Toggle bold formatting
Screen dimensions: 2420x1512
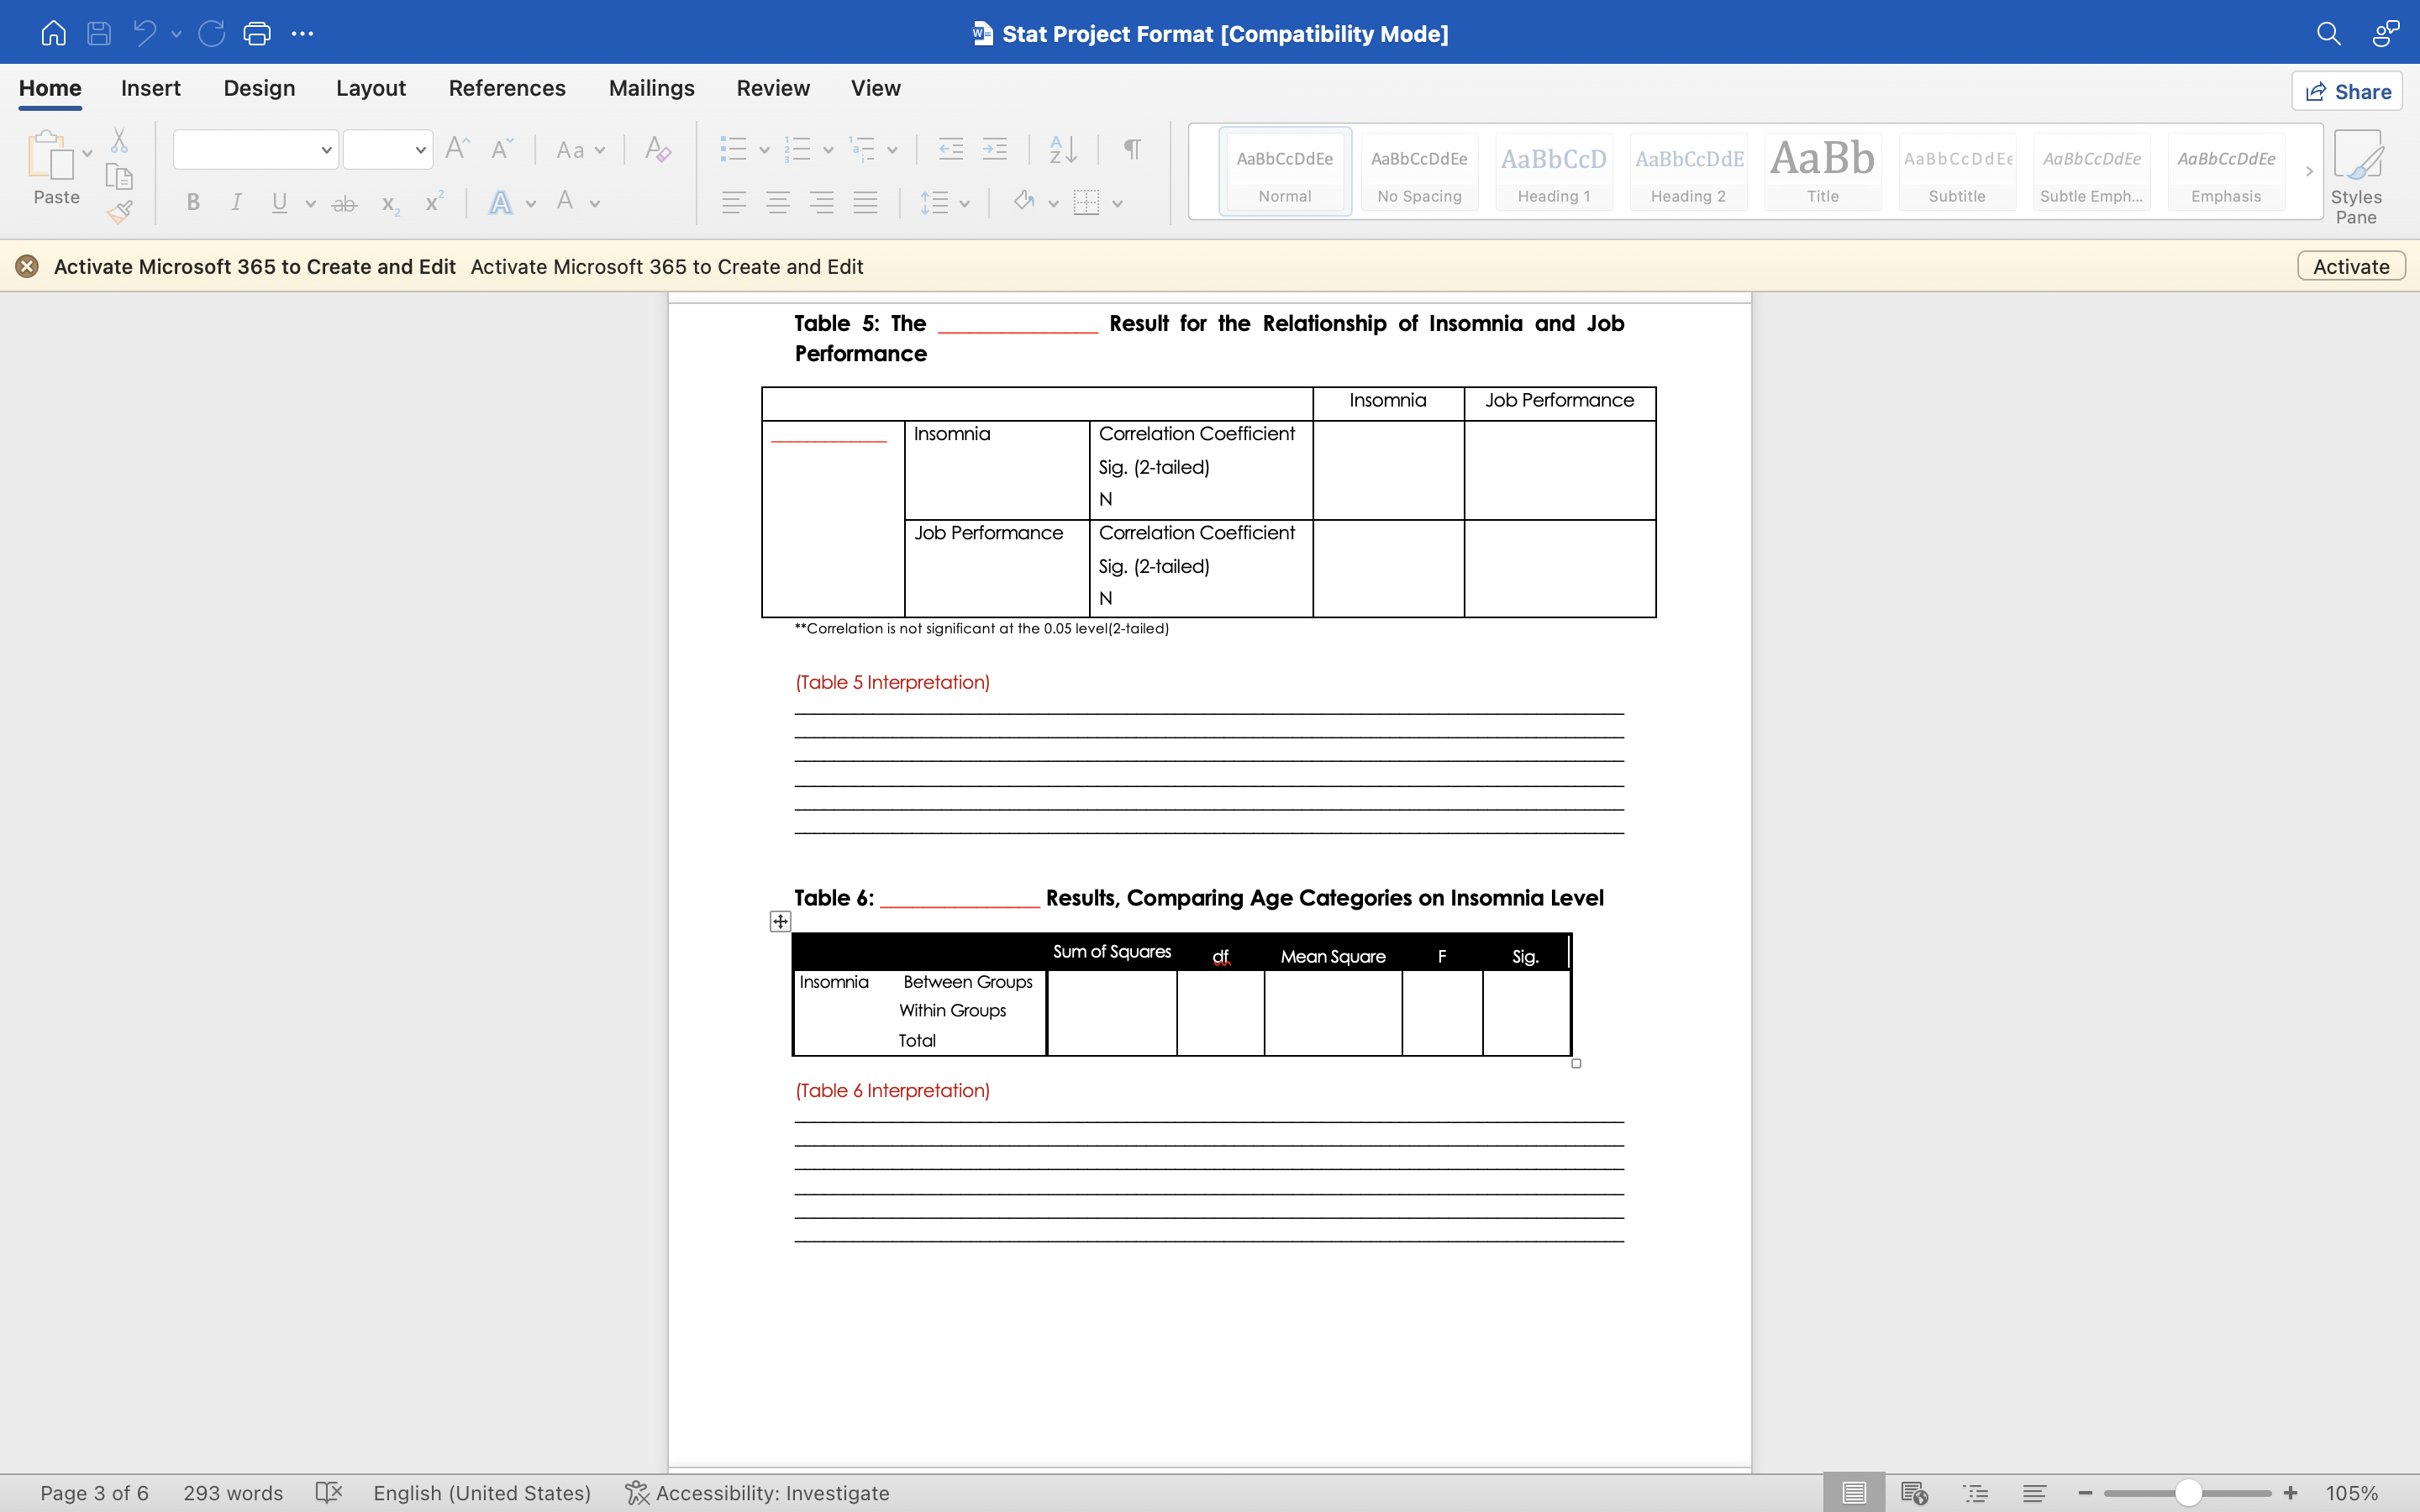point(193,202)
